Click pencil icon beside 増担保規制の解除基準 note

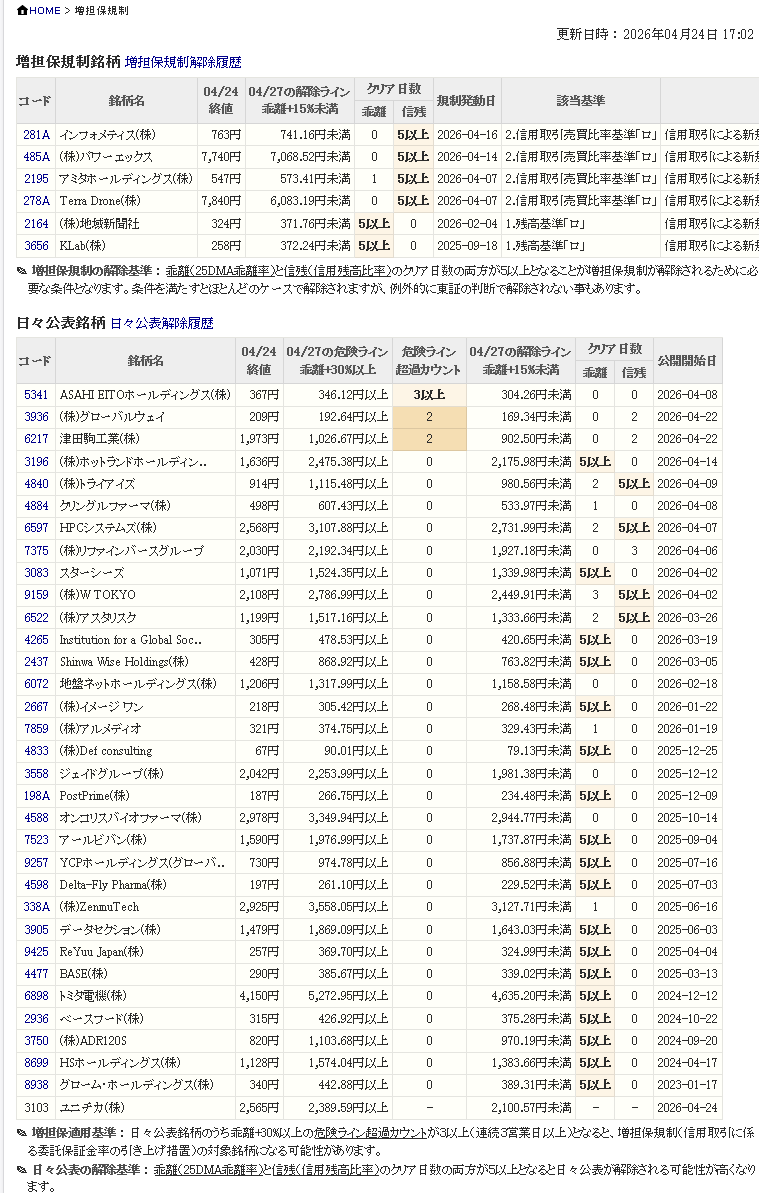point(22,271)
